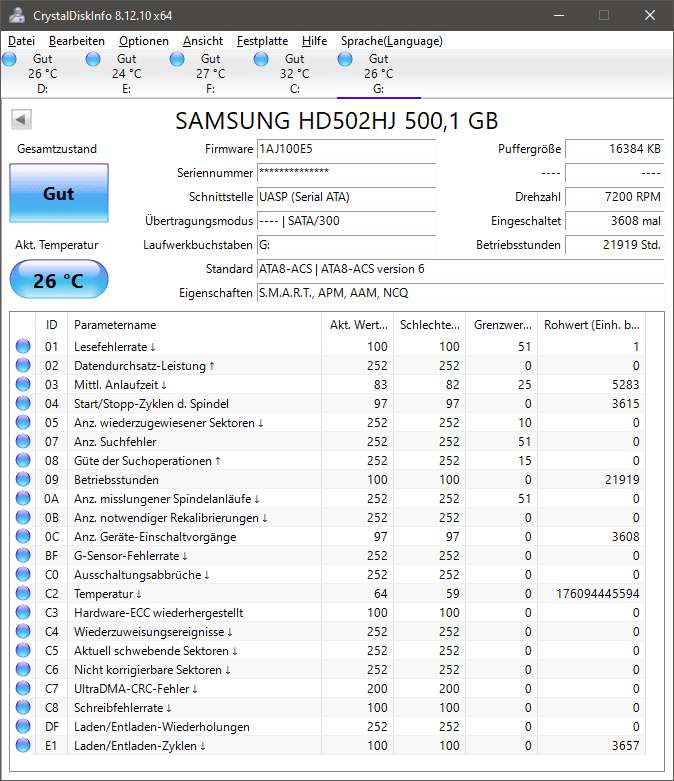Click the raw value 5283
Viewport: 674px width, 781px height.
625,385
